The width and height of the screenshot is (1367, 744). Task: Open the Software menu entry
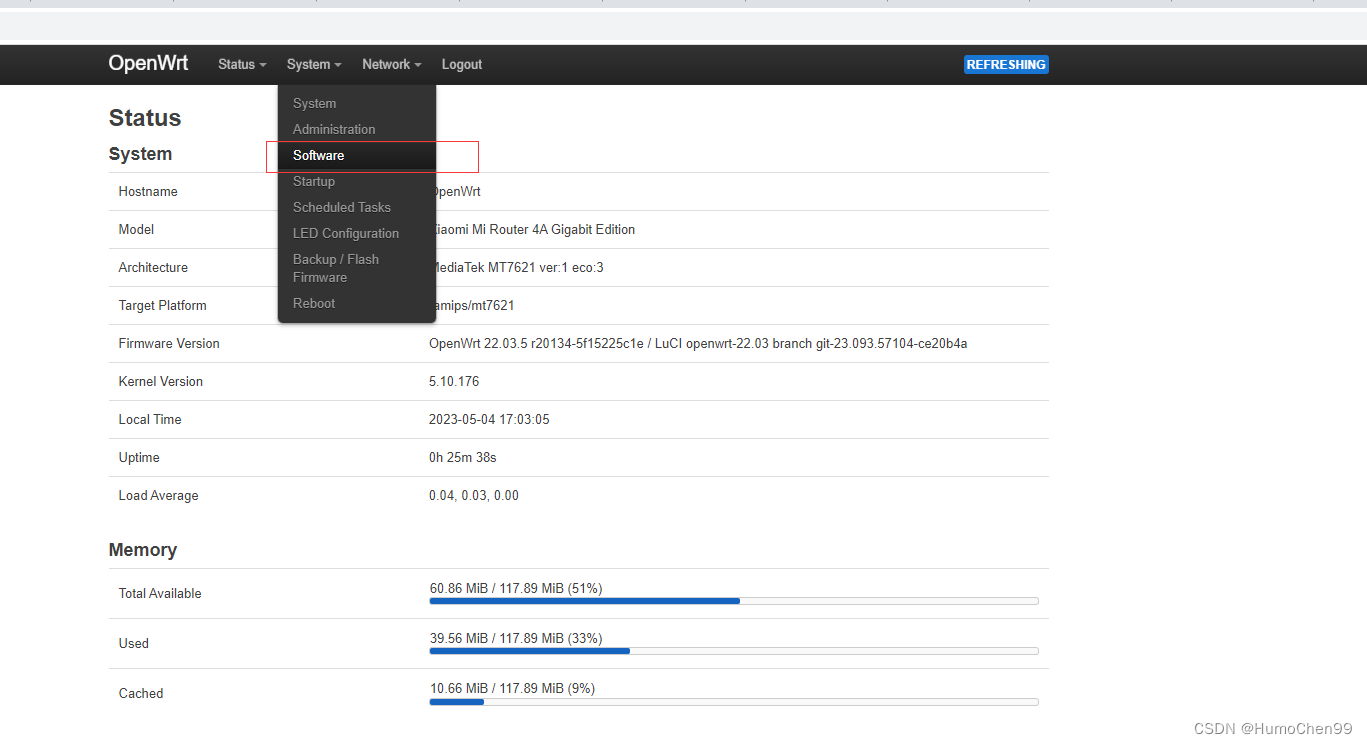click(357, 155)
